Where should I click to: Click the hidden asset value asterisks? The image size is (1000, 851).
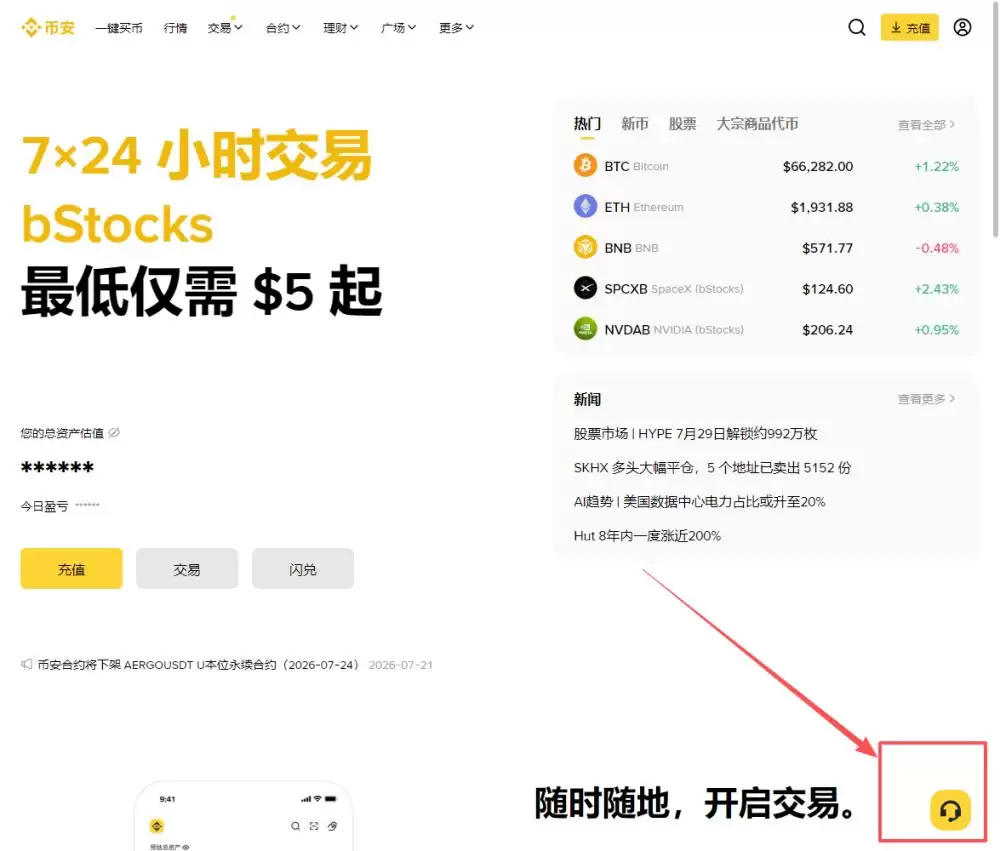[57, 468]
